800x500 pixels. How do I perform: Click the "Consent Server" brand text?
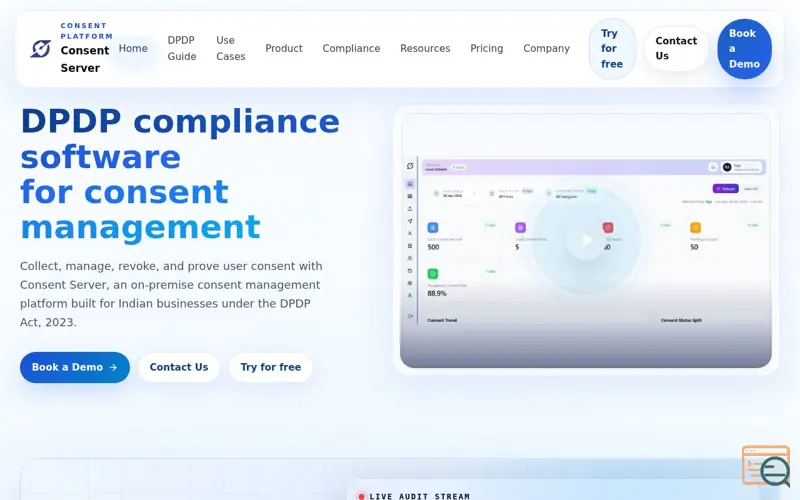tap(85, 59)
